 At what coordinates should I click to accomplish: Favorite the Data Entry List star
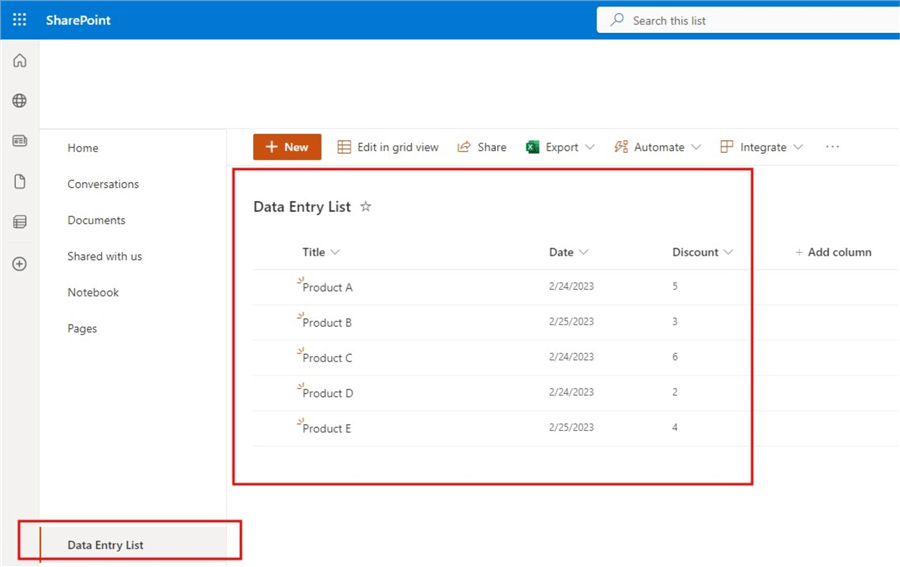366,207
